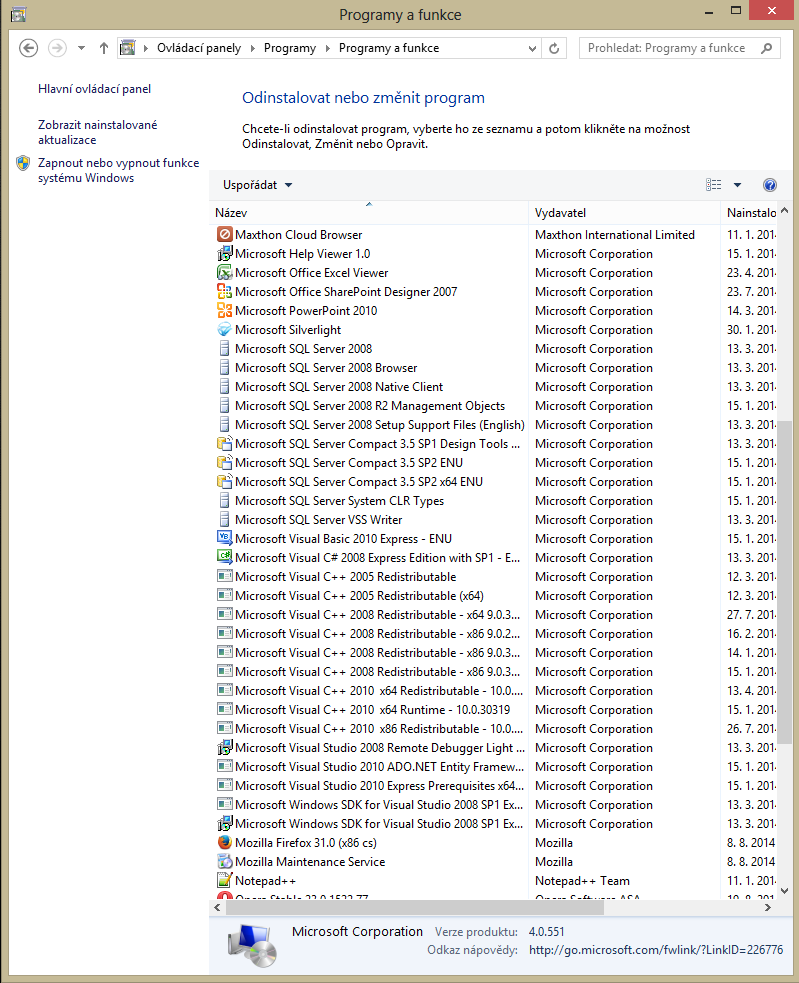This screenshot has width=799, height=983.
Task: Click the shield icon beside Zapnout nebo vypnout funkce
Action: [x=23, y=163]
